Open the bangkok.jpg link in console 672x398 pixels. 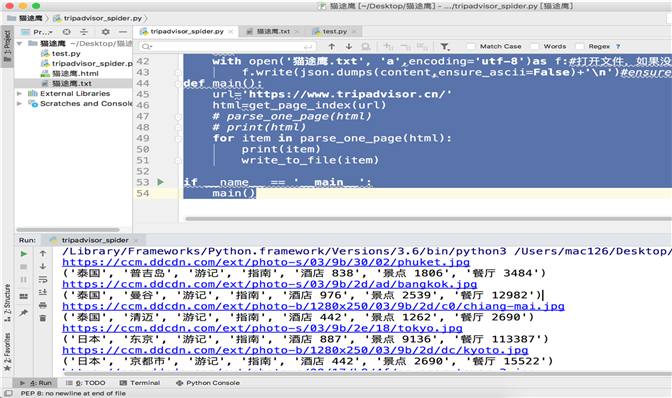click(270, 284)
